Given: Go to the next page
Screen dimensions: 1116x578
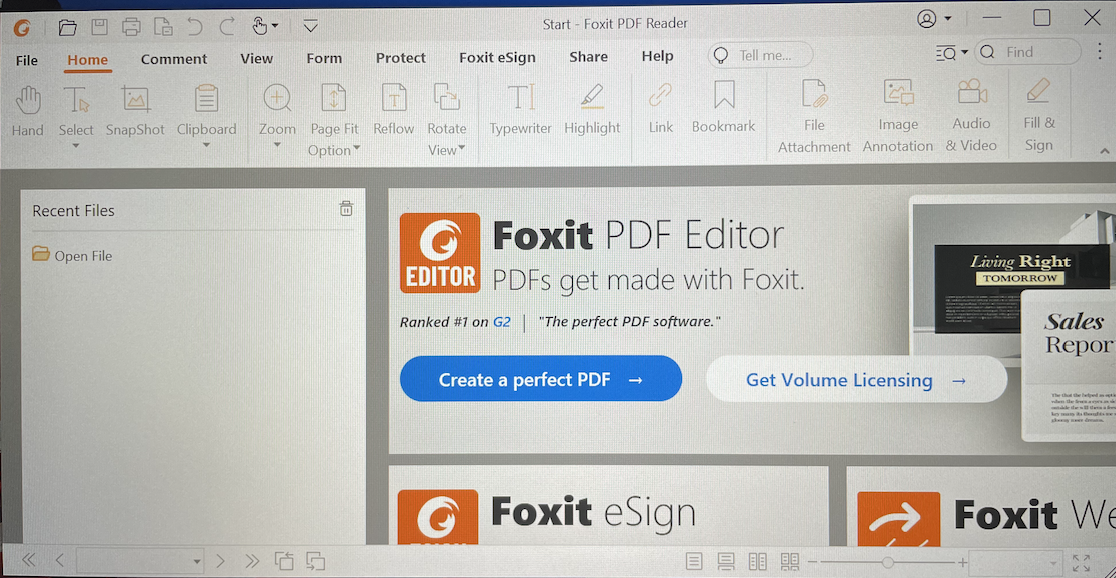Looking at the screenshot, I should pyautogui.click(x=221, y=561).
